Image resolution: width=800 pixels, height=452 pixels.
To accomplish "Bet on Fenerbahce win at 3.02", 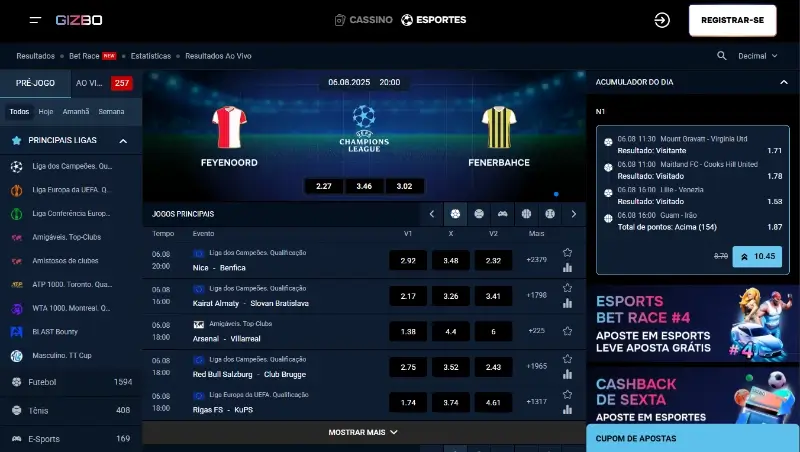I will pos(405,186).
